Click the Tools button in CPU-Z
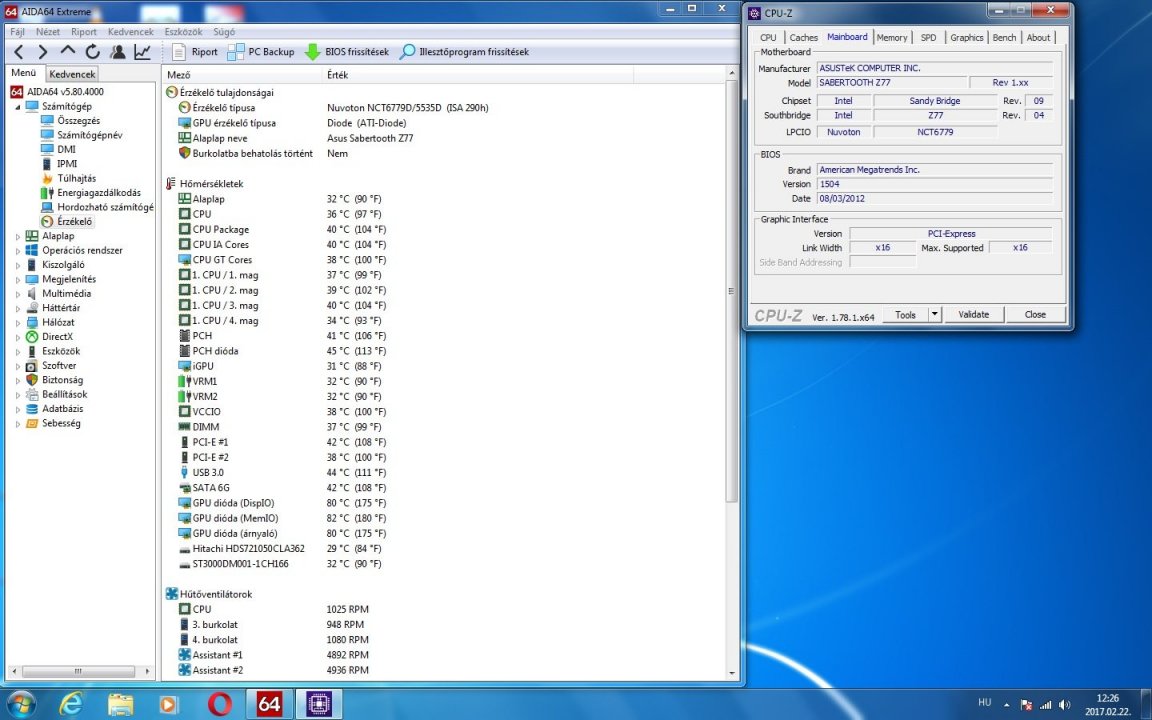Image resolution: width=1152 pixels, height=720 pixels. (x=905, y=314)
